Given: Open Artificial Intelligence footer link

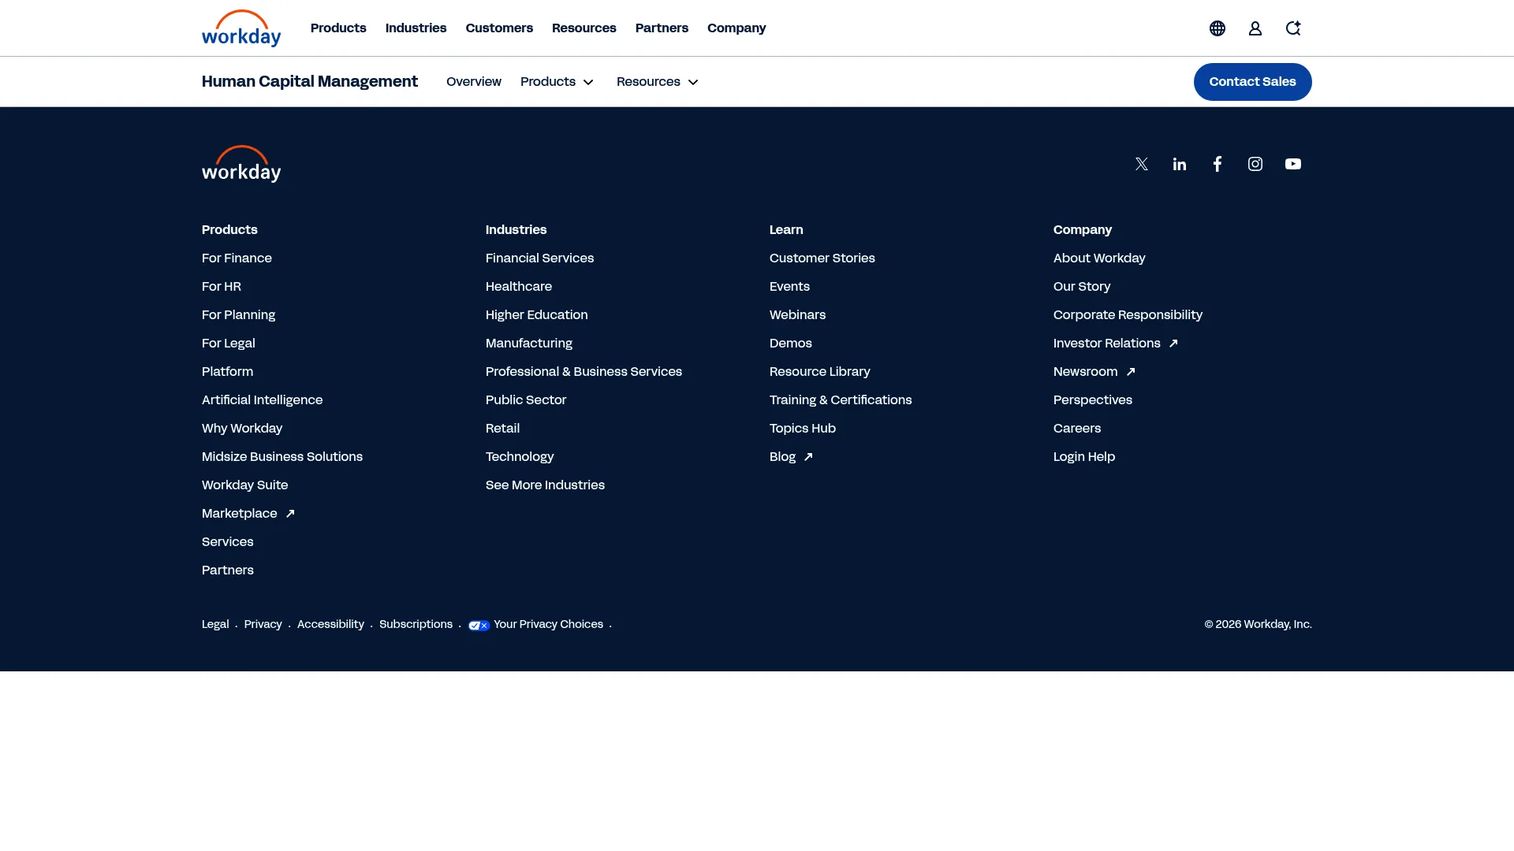Looking at the screenshot, I should click(x=262, y=400).
